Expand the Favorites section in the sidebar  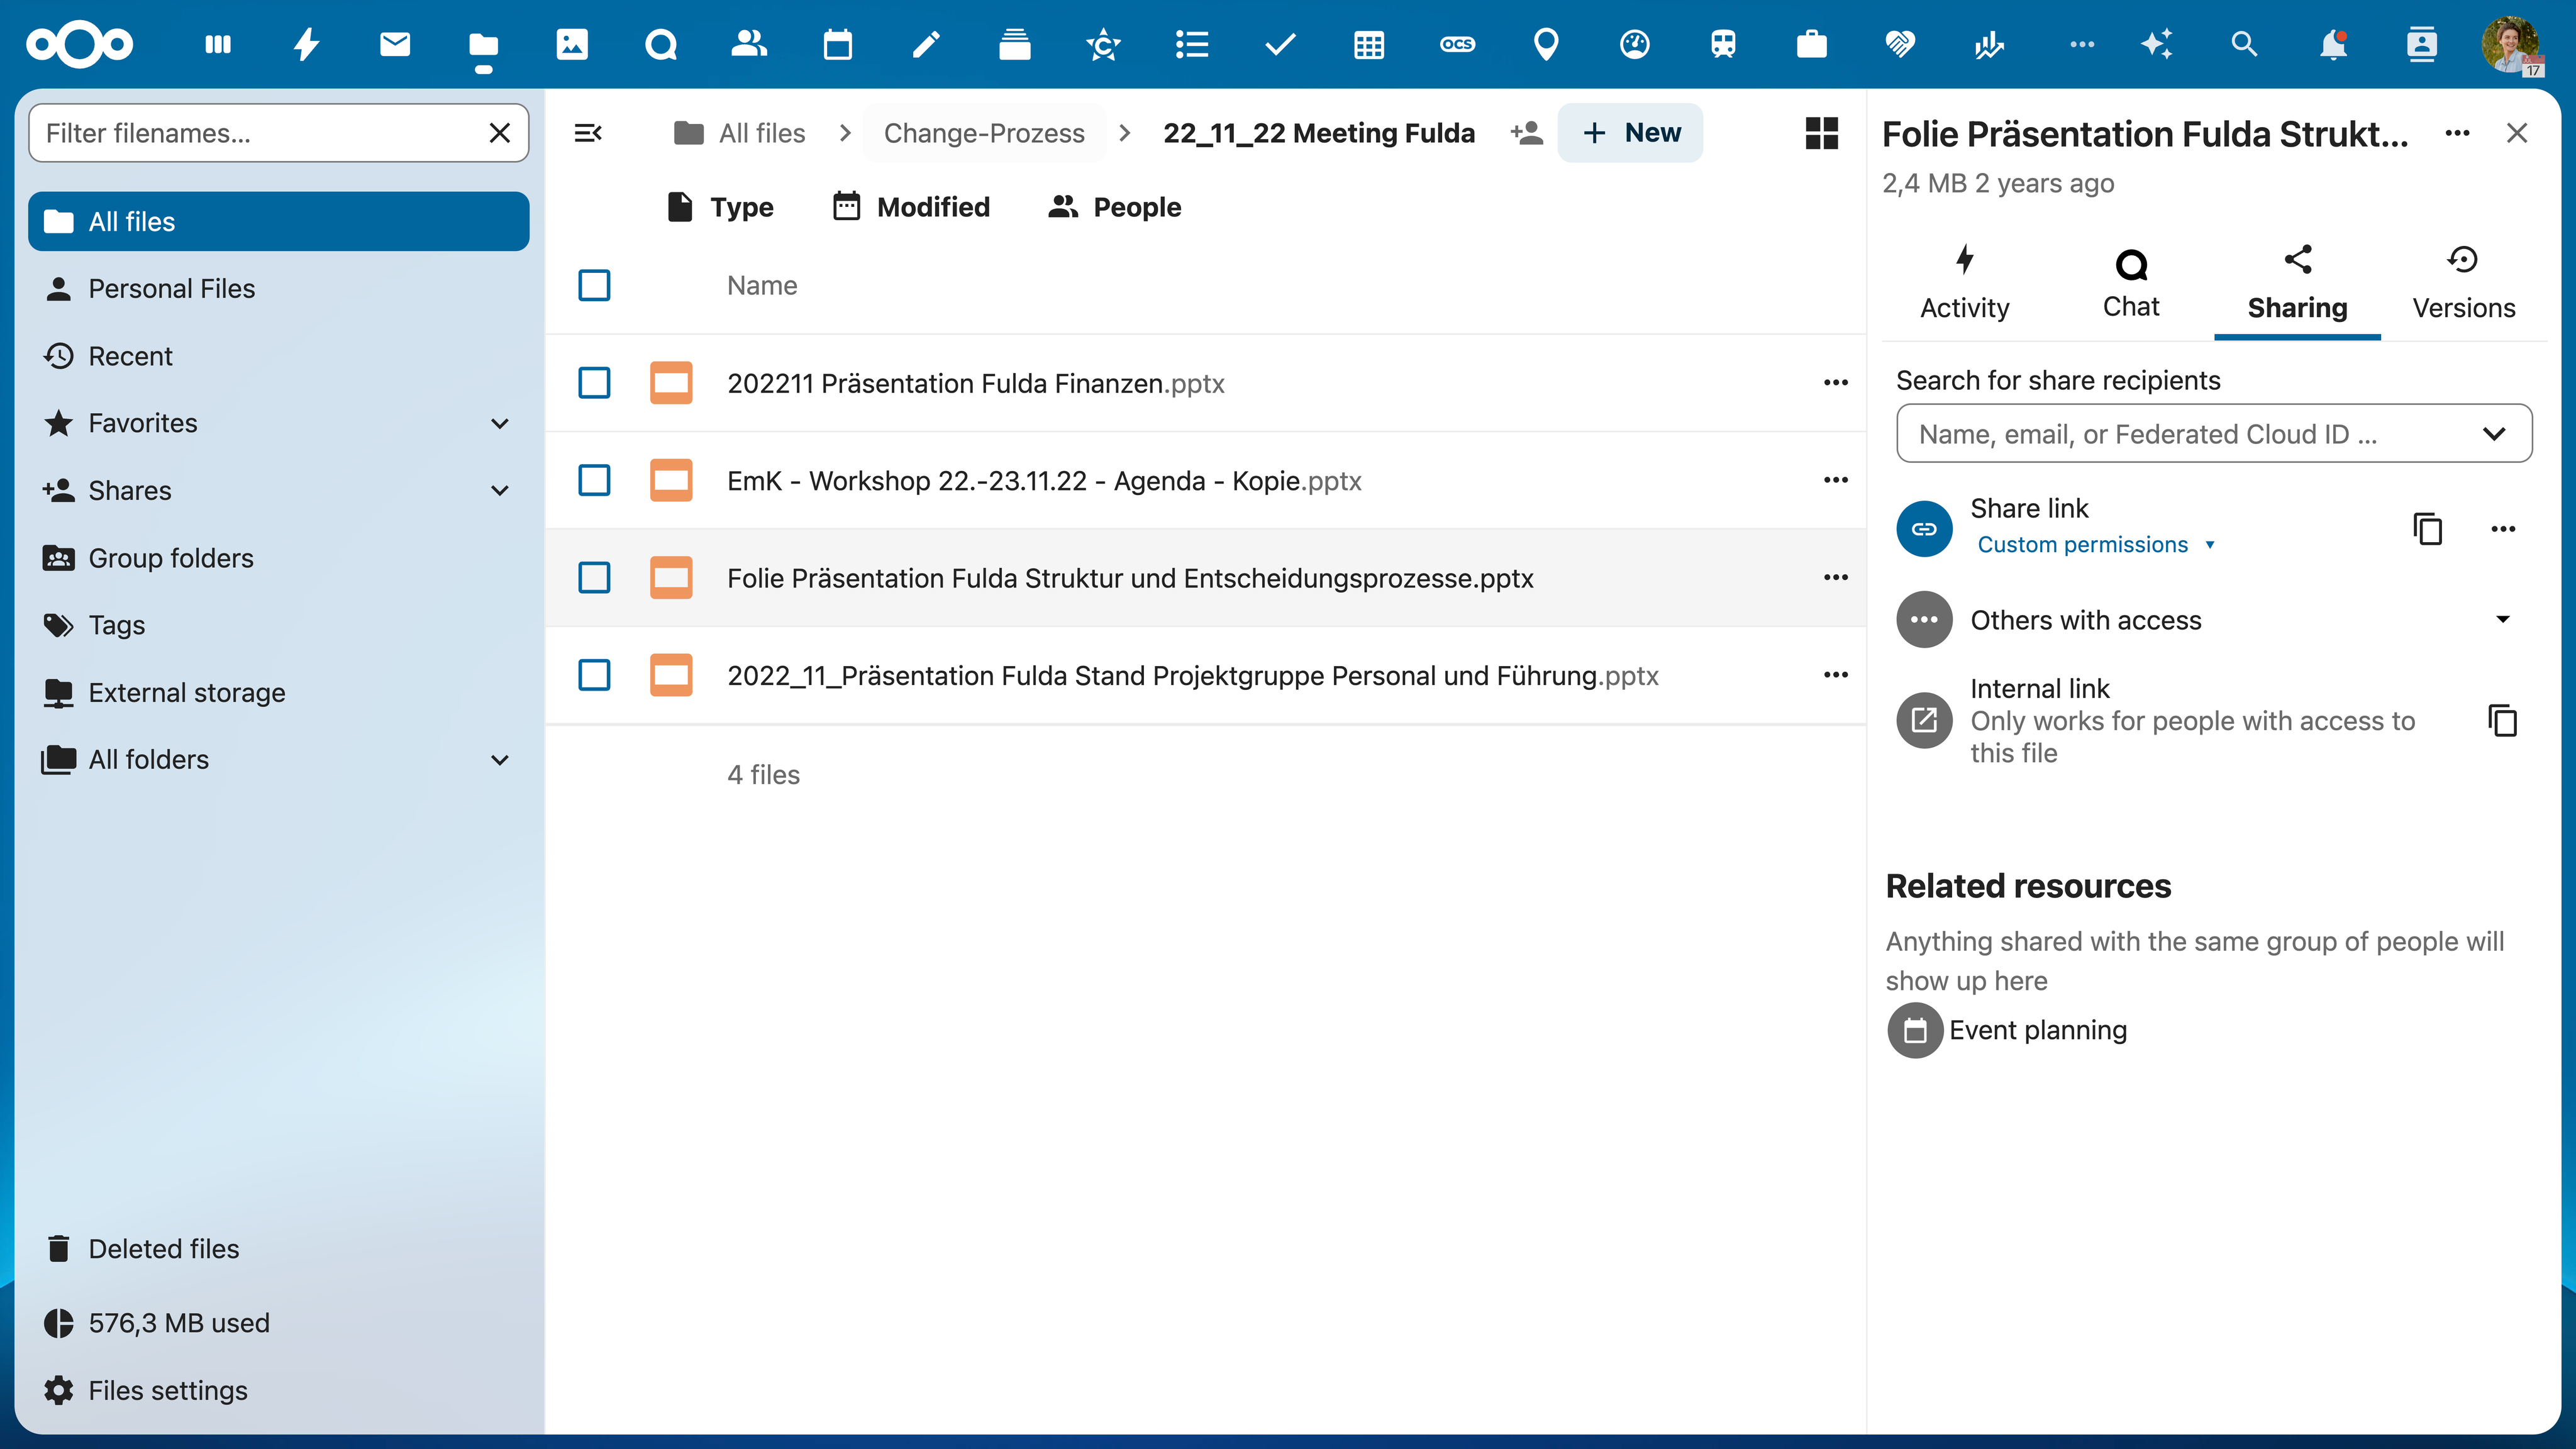click(500, 423)
